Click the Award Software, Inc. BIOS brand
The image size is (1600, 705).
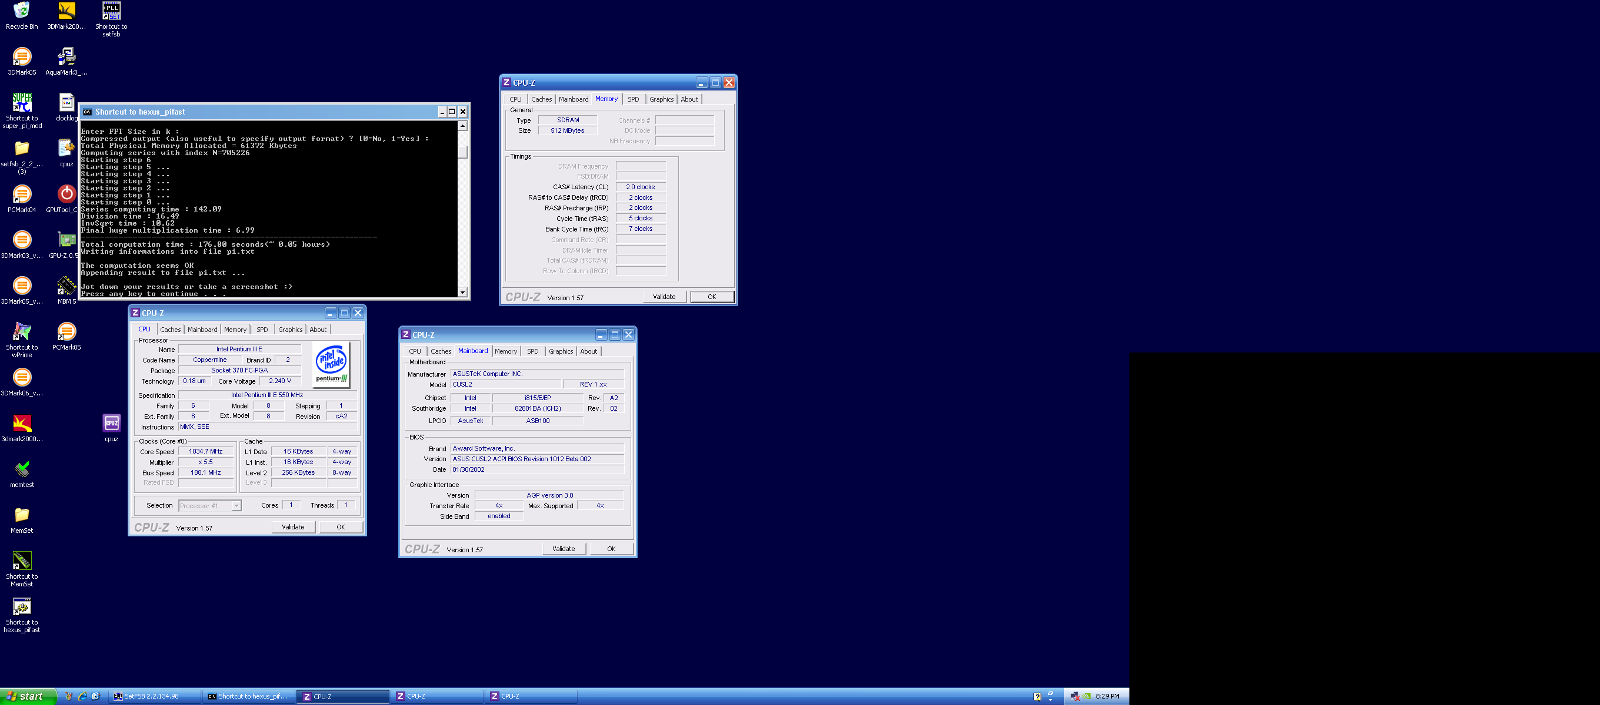(537, 448)
